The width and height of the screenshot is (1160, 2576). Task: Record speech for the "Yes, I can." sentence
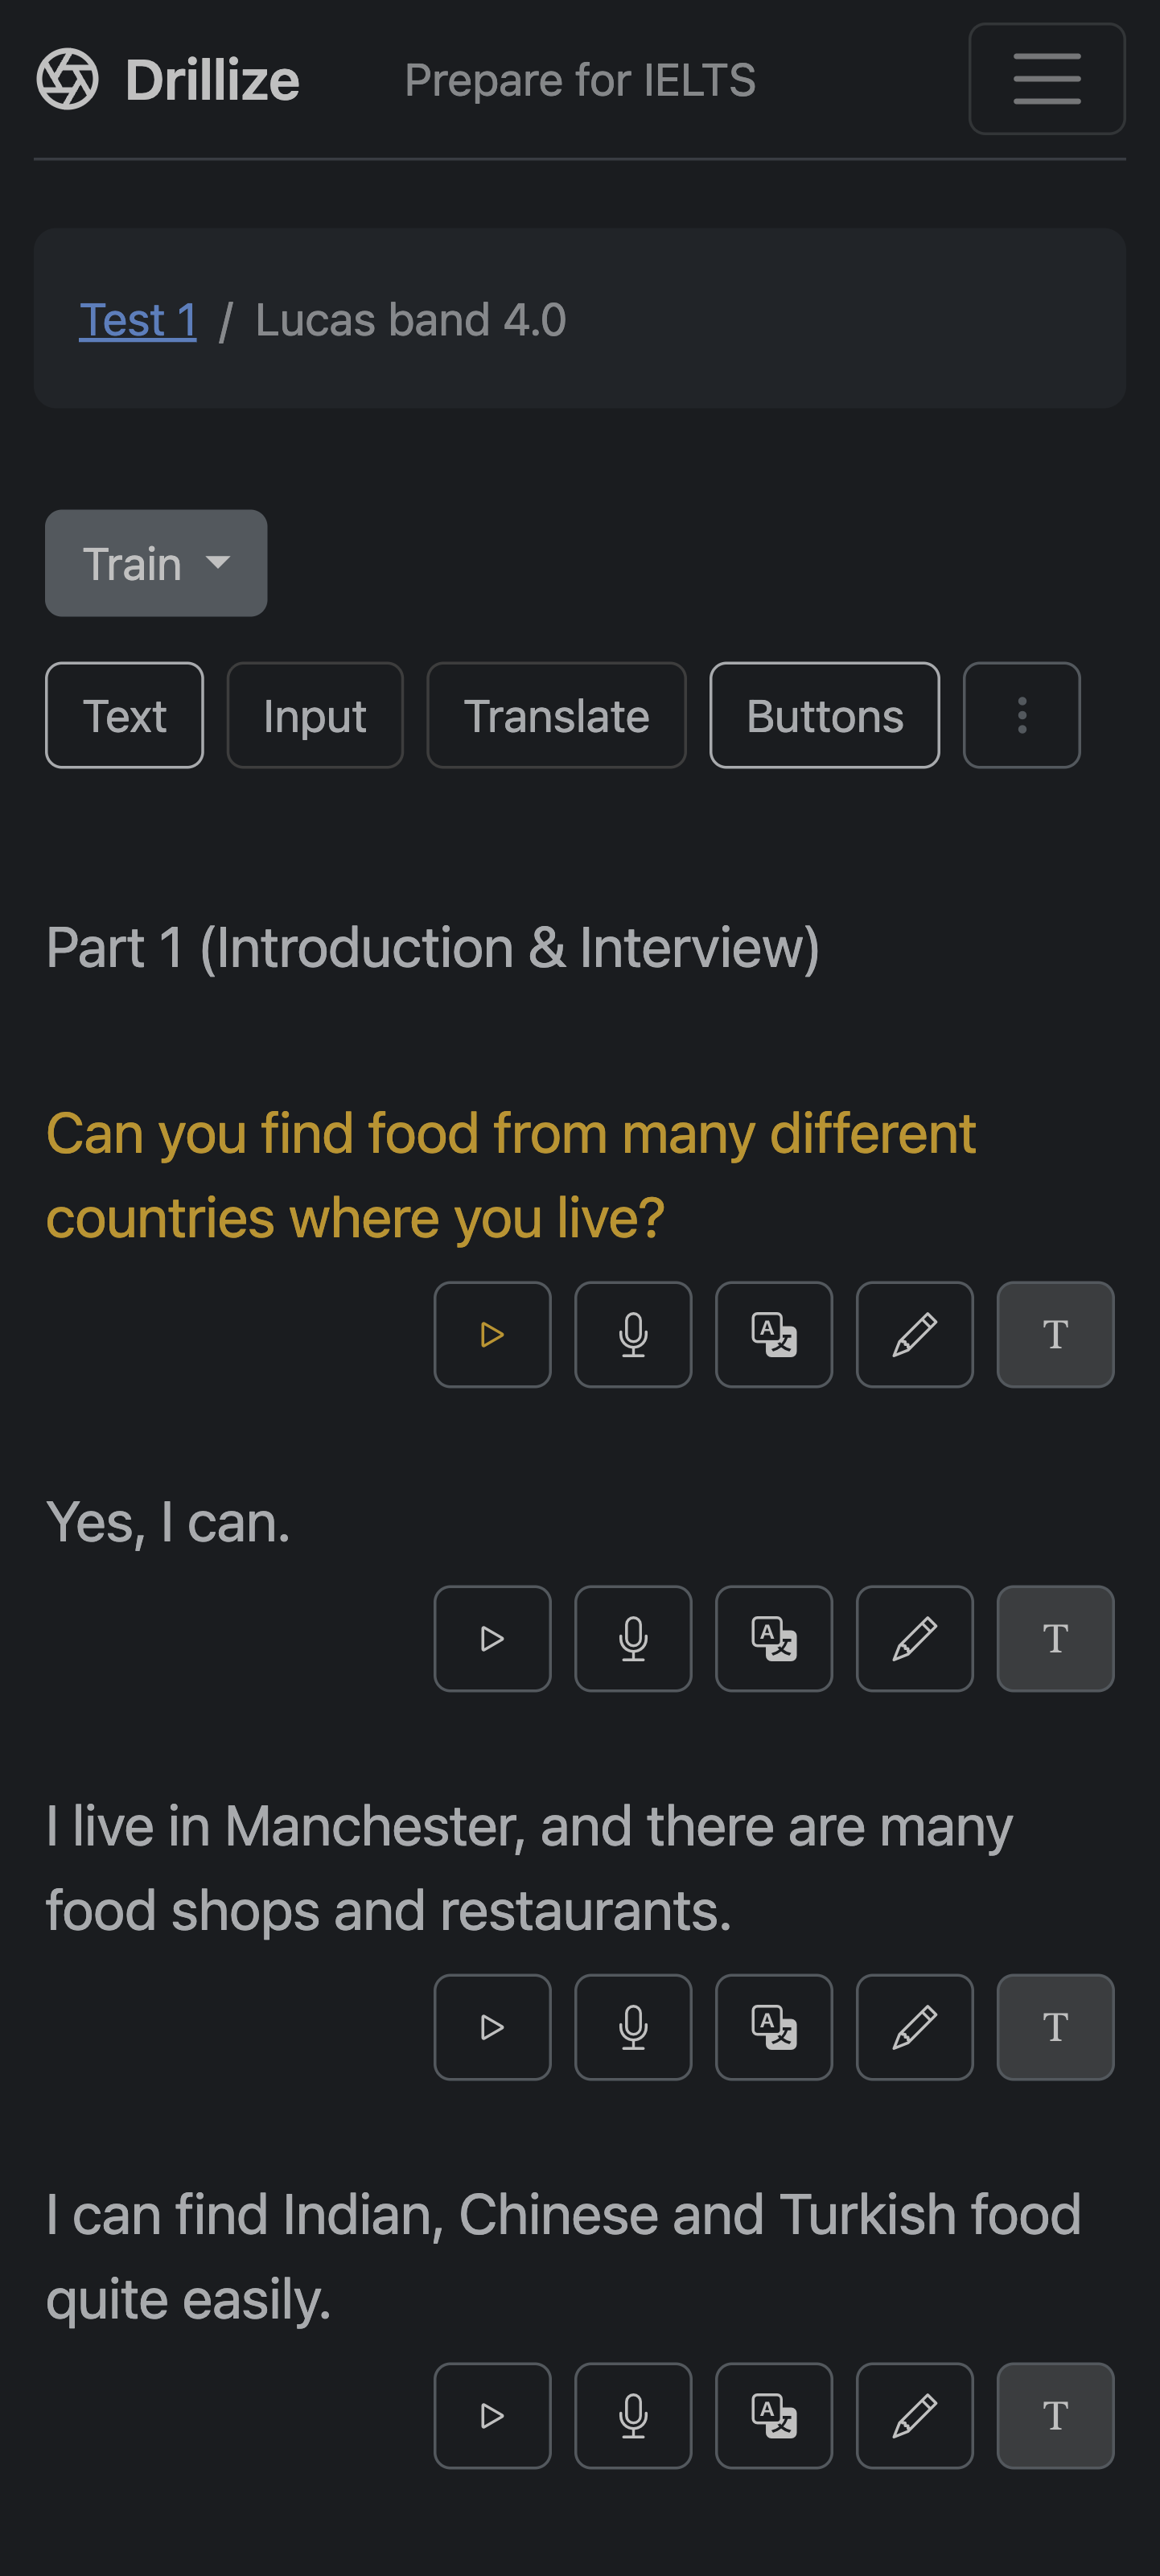[x=633, y=1638]
